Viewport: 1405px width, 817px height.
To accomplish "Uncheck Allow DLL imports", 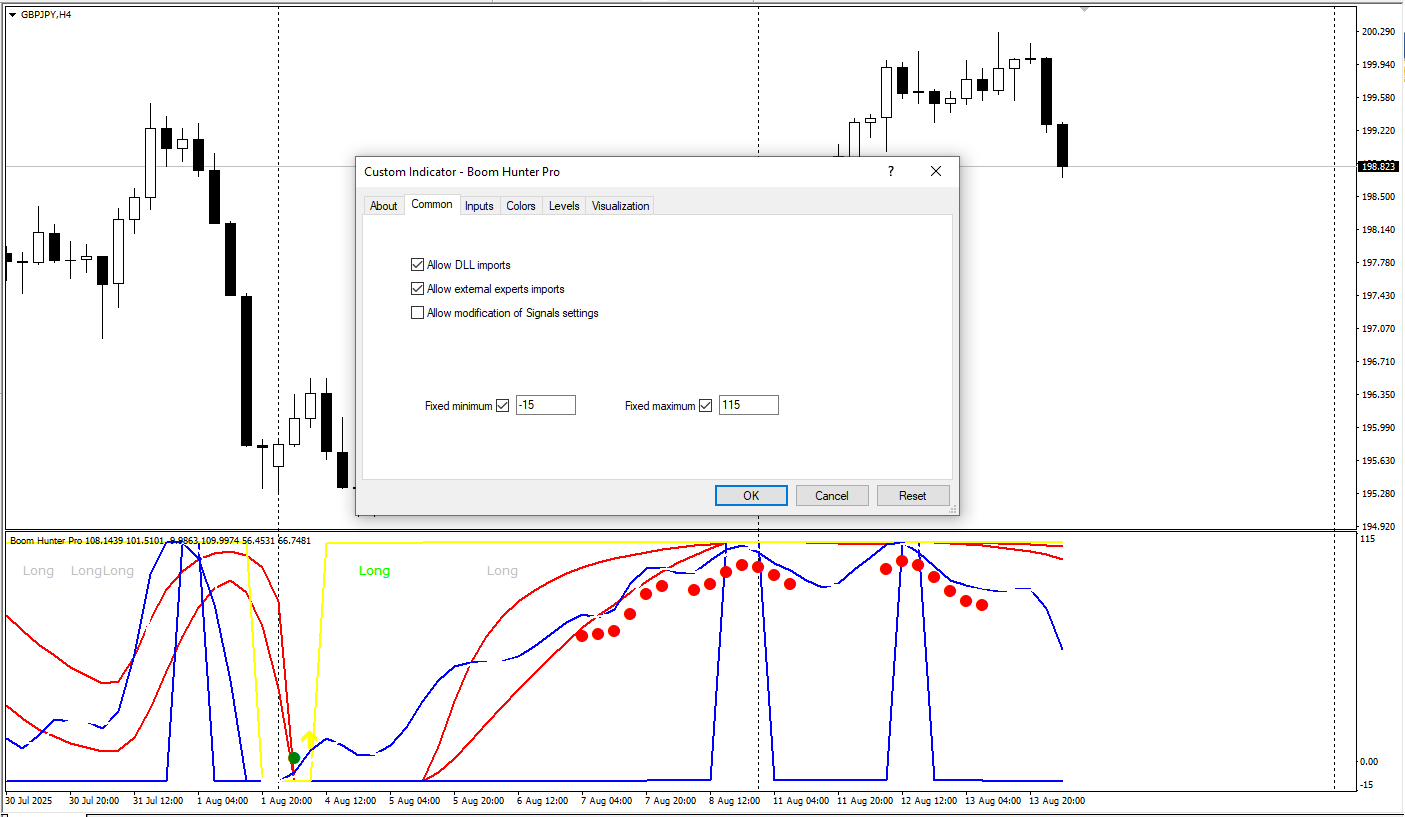I will (x=418, y=265).
